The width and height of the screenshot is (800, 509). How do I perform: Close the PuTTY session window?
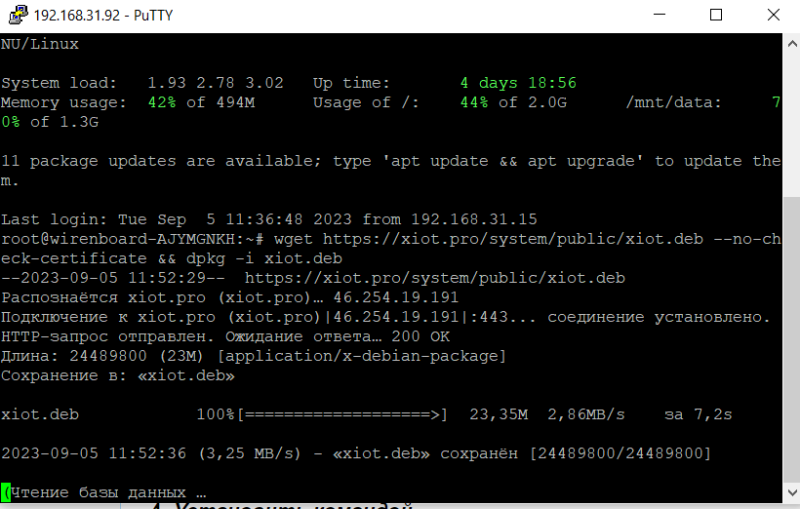coord(773,15)
